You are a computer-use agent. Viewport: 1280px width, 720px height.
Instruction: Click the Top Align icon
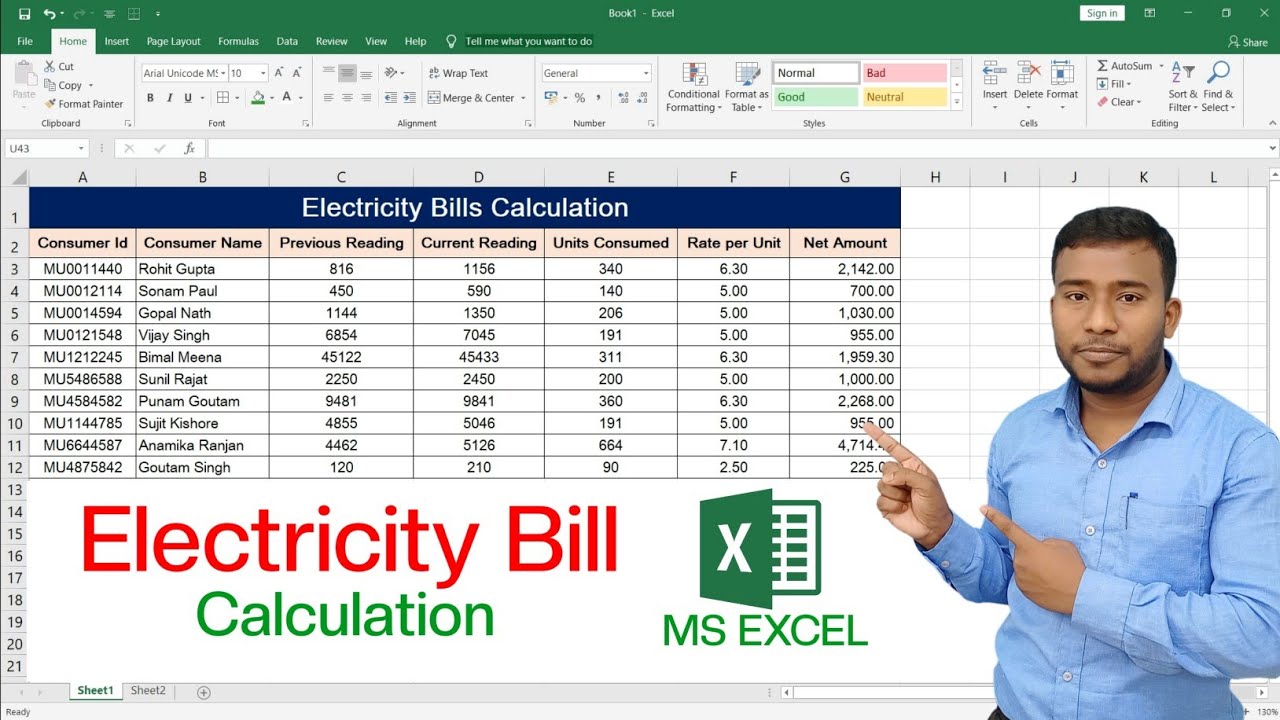329,73
